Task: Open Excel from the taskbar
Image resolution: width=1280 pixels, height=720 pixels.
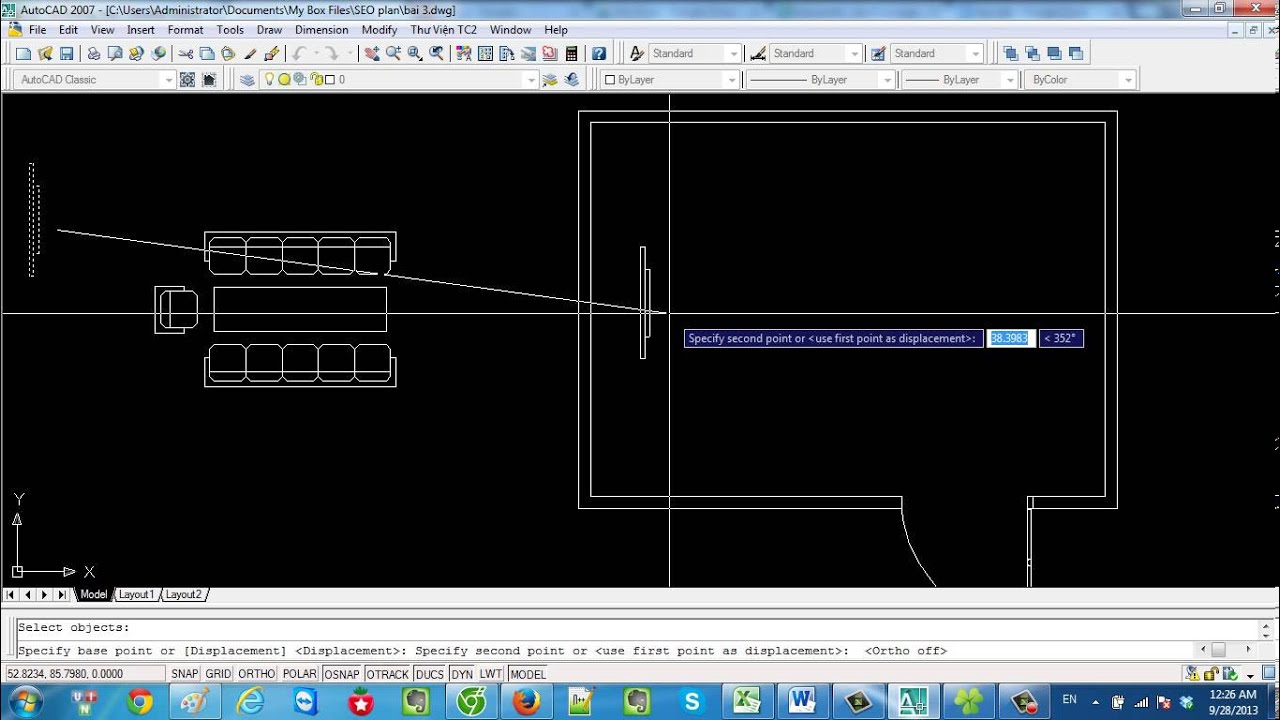Action: [747, 701]
